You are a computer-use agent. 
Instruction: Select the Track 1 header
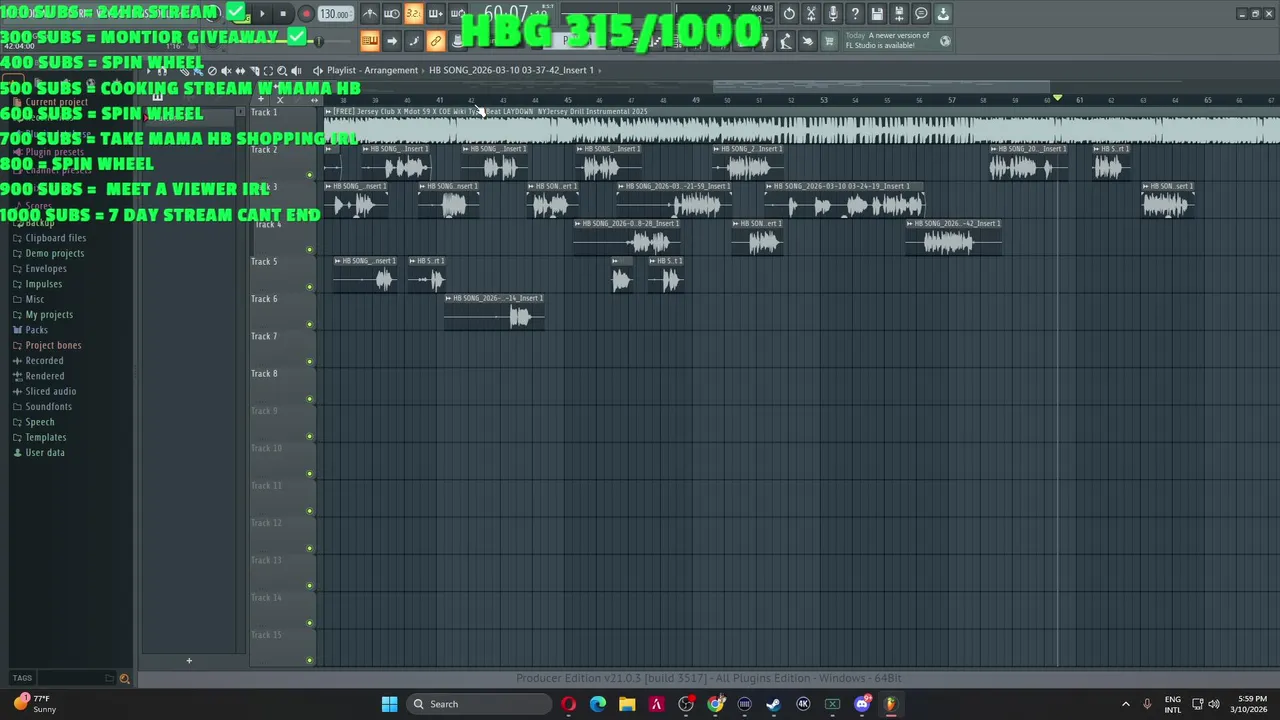[281, 125]
